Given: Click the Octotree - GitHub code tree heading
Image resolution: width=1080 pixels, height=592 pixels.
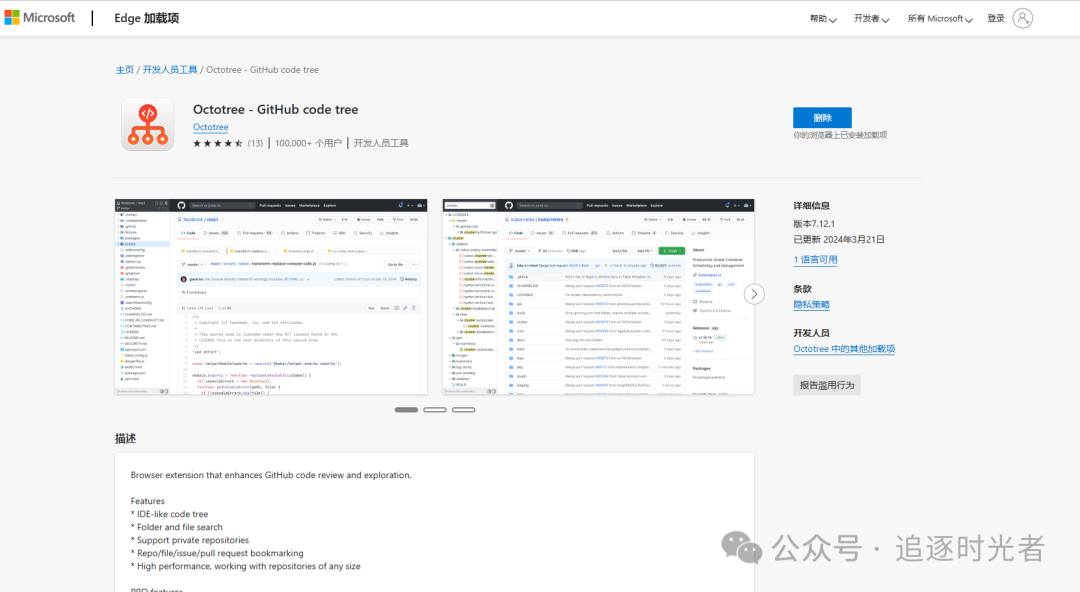Looking at the screenshot, I should [276, 110].
